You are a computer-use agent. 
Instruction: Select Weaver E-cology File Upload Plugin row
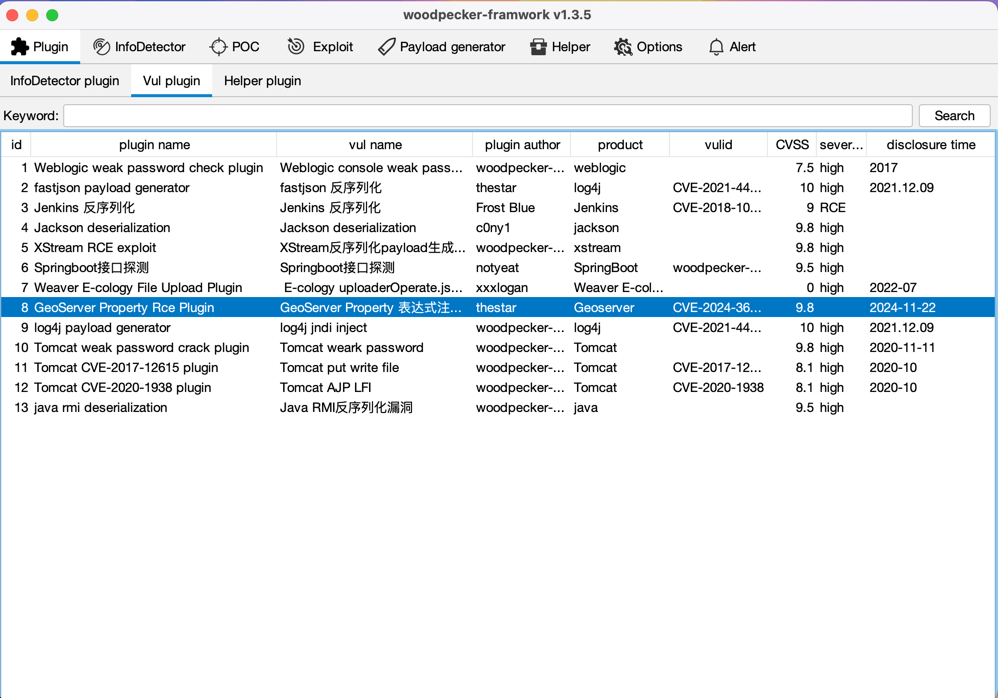click(498, 288)
